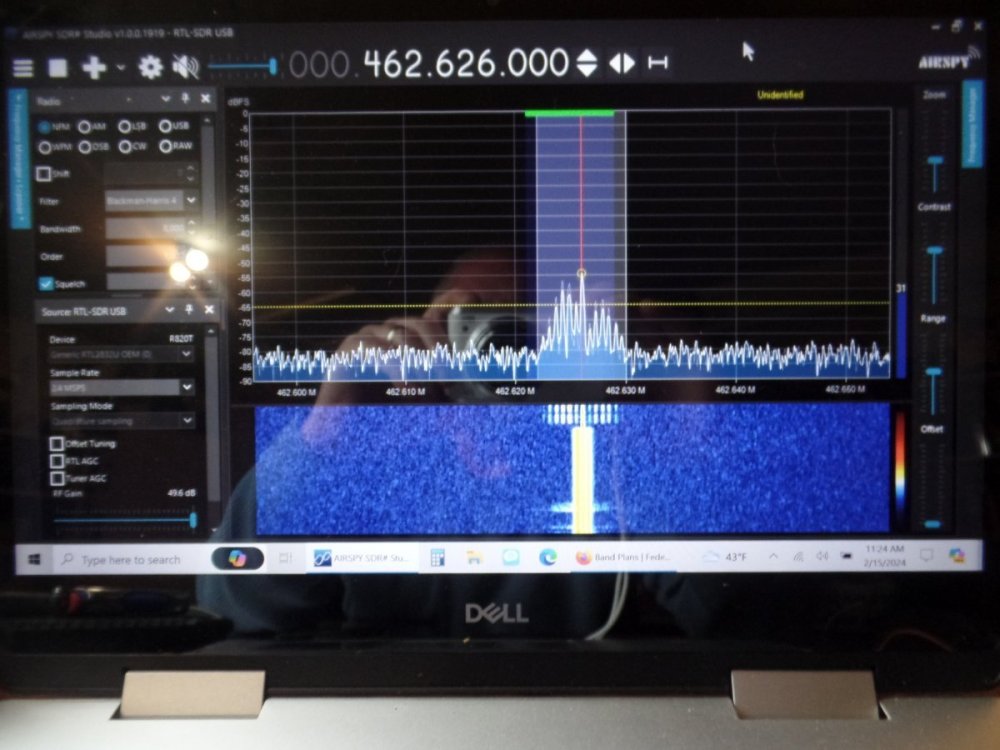Pin the Radio panel
The width and height of the screenshot is (1000, 750).
pyautogui.click(x=185, y=99)
